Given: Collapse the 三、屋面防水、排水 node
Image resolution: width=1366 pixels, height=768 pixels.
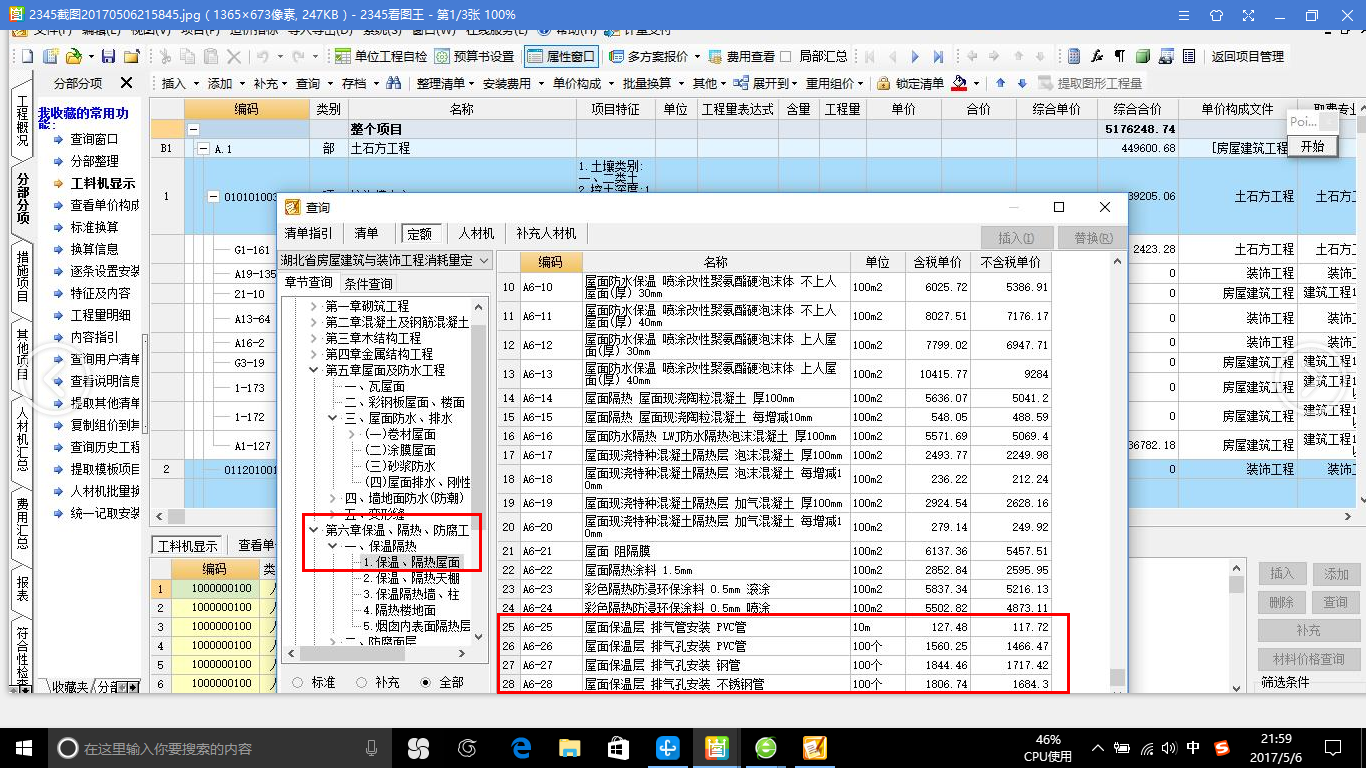Looking at the screenshot, I should pos(333,418).
